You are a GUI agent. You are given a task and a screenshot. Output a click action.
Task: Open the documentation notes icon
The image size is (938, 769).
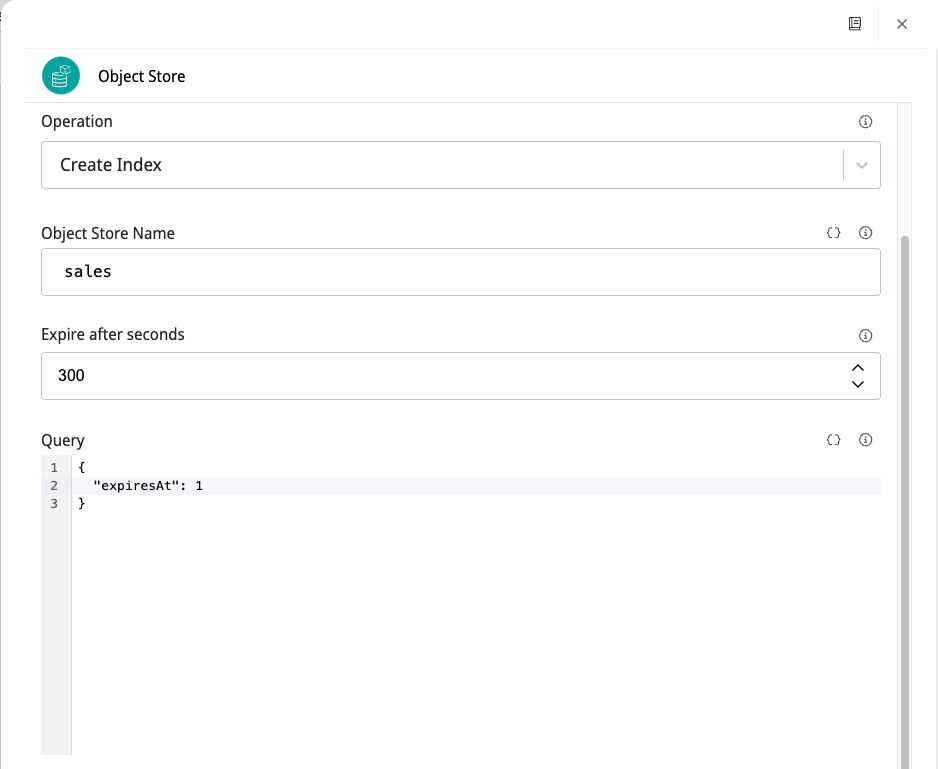click(855, 24)
